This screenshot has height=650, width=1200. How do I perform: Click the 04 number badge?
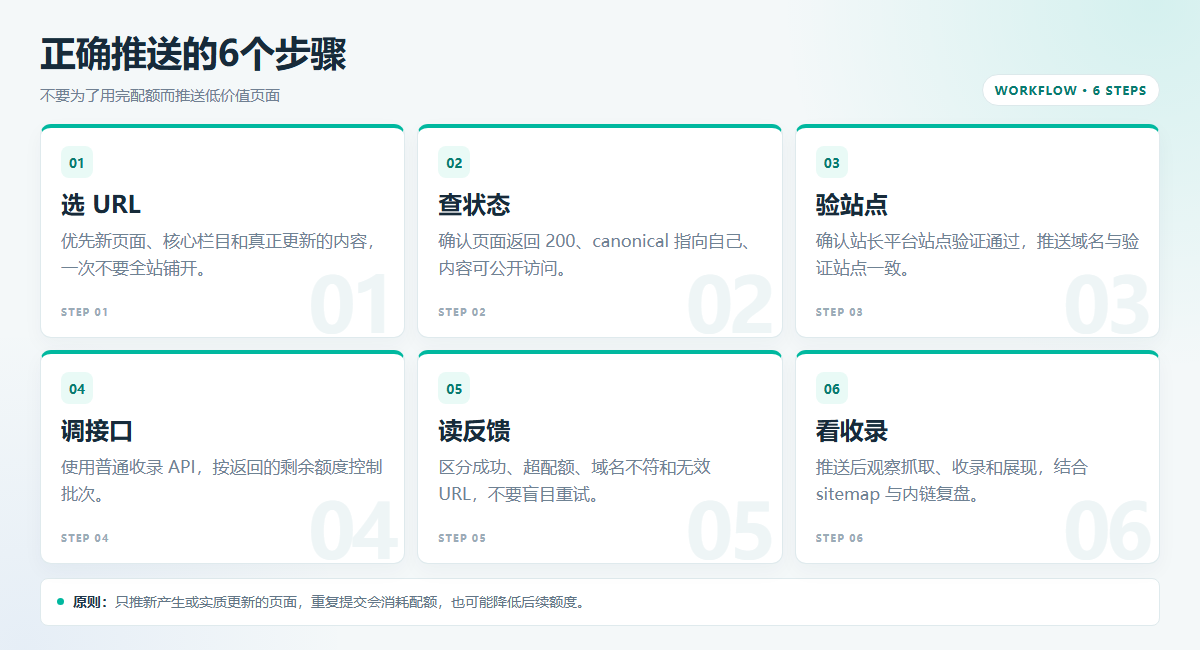(77, 389)
